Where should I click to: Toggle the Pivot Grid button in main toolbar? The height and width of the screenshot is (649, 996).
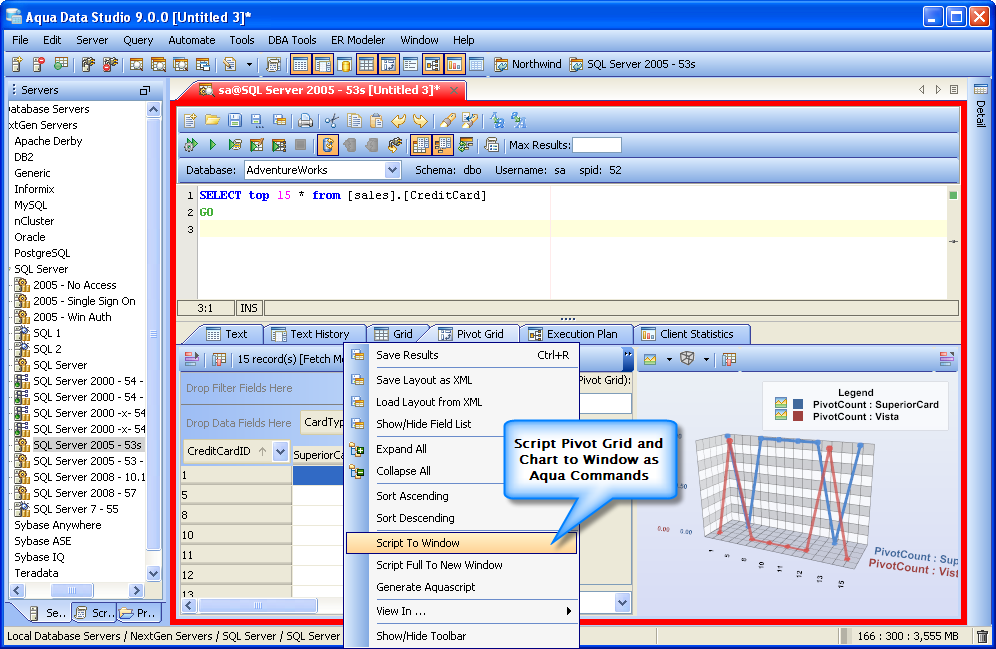[x=388, y=64]
